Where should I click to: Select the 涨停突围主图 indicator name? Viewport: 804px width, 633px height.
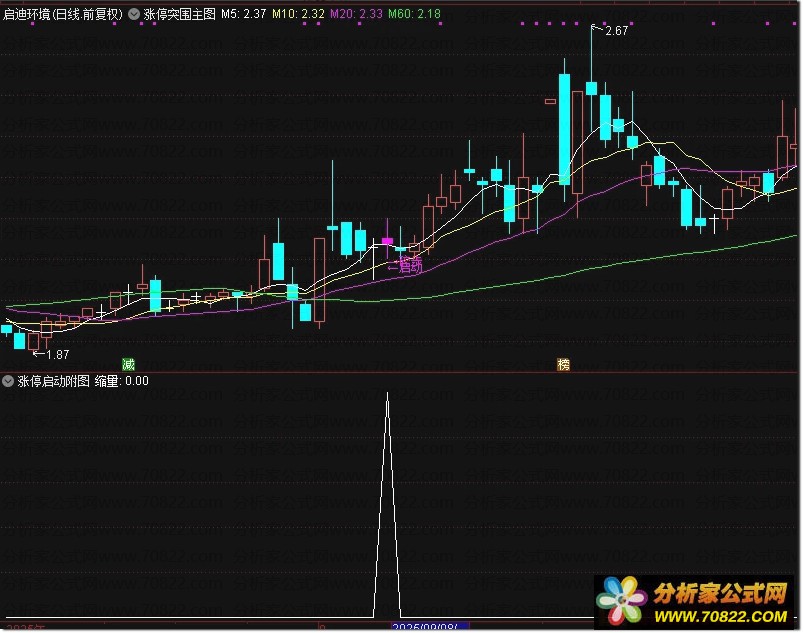[179, 14]
